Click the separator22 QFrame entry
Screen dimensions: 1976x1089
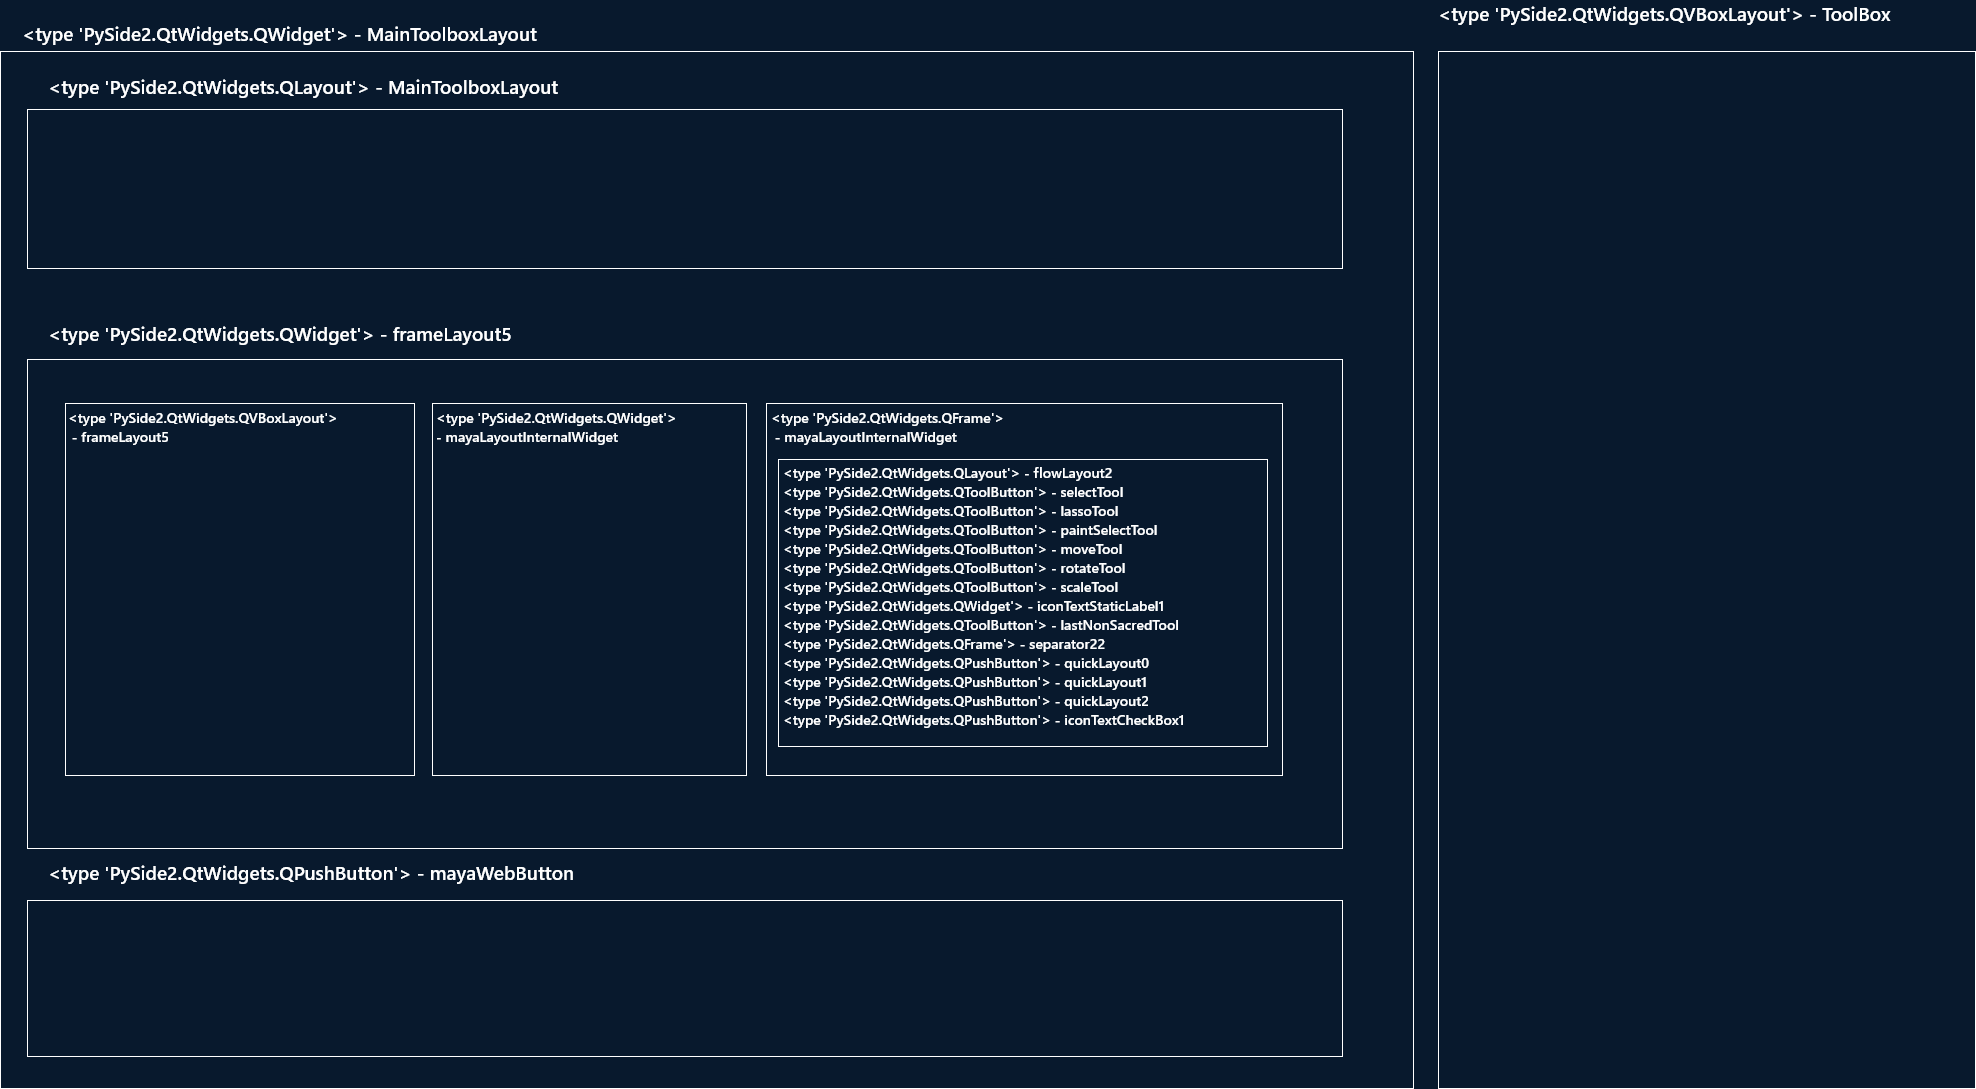(944, 645)
